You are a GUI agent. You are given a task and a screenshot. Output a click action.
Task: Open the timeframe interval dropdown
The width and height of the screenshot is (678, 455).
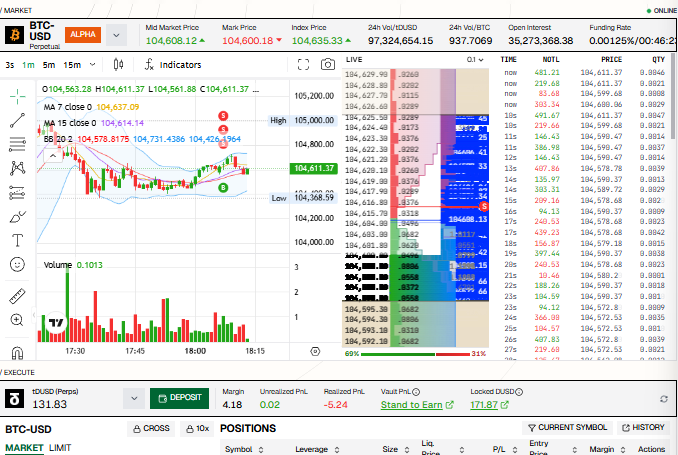click(93, 64)
